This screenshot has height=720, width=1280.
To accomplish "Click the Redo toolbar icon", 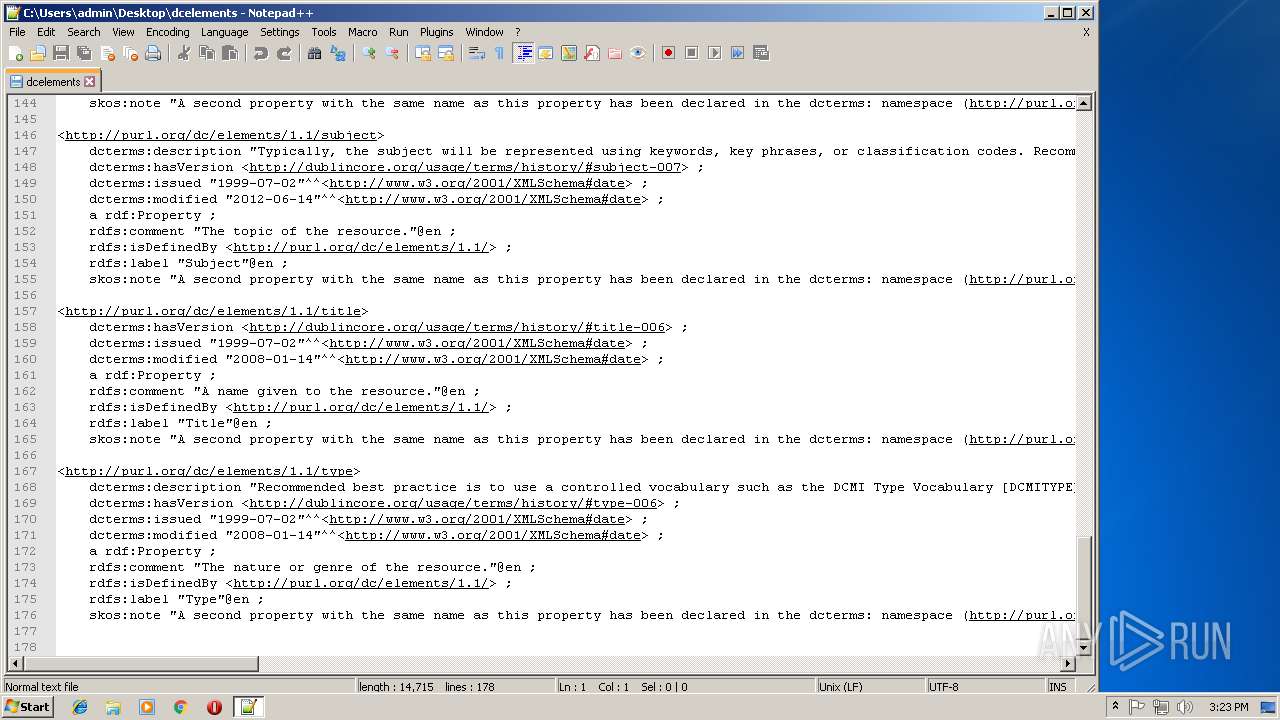I will [x=284, y=53].
